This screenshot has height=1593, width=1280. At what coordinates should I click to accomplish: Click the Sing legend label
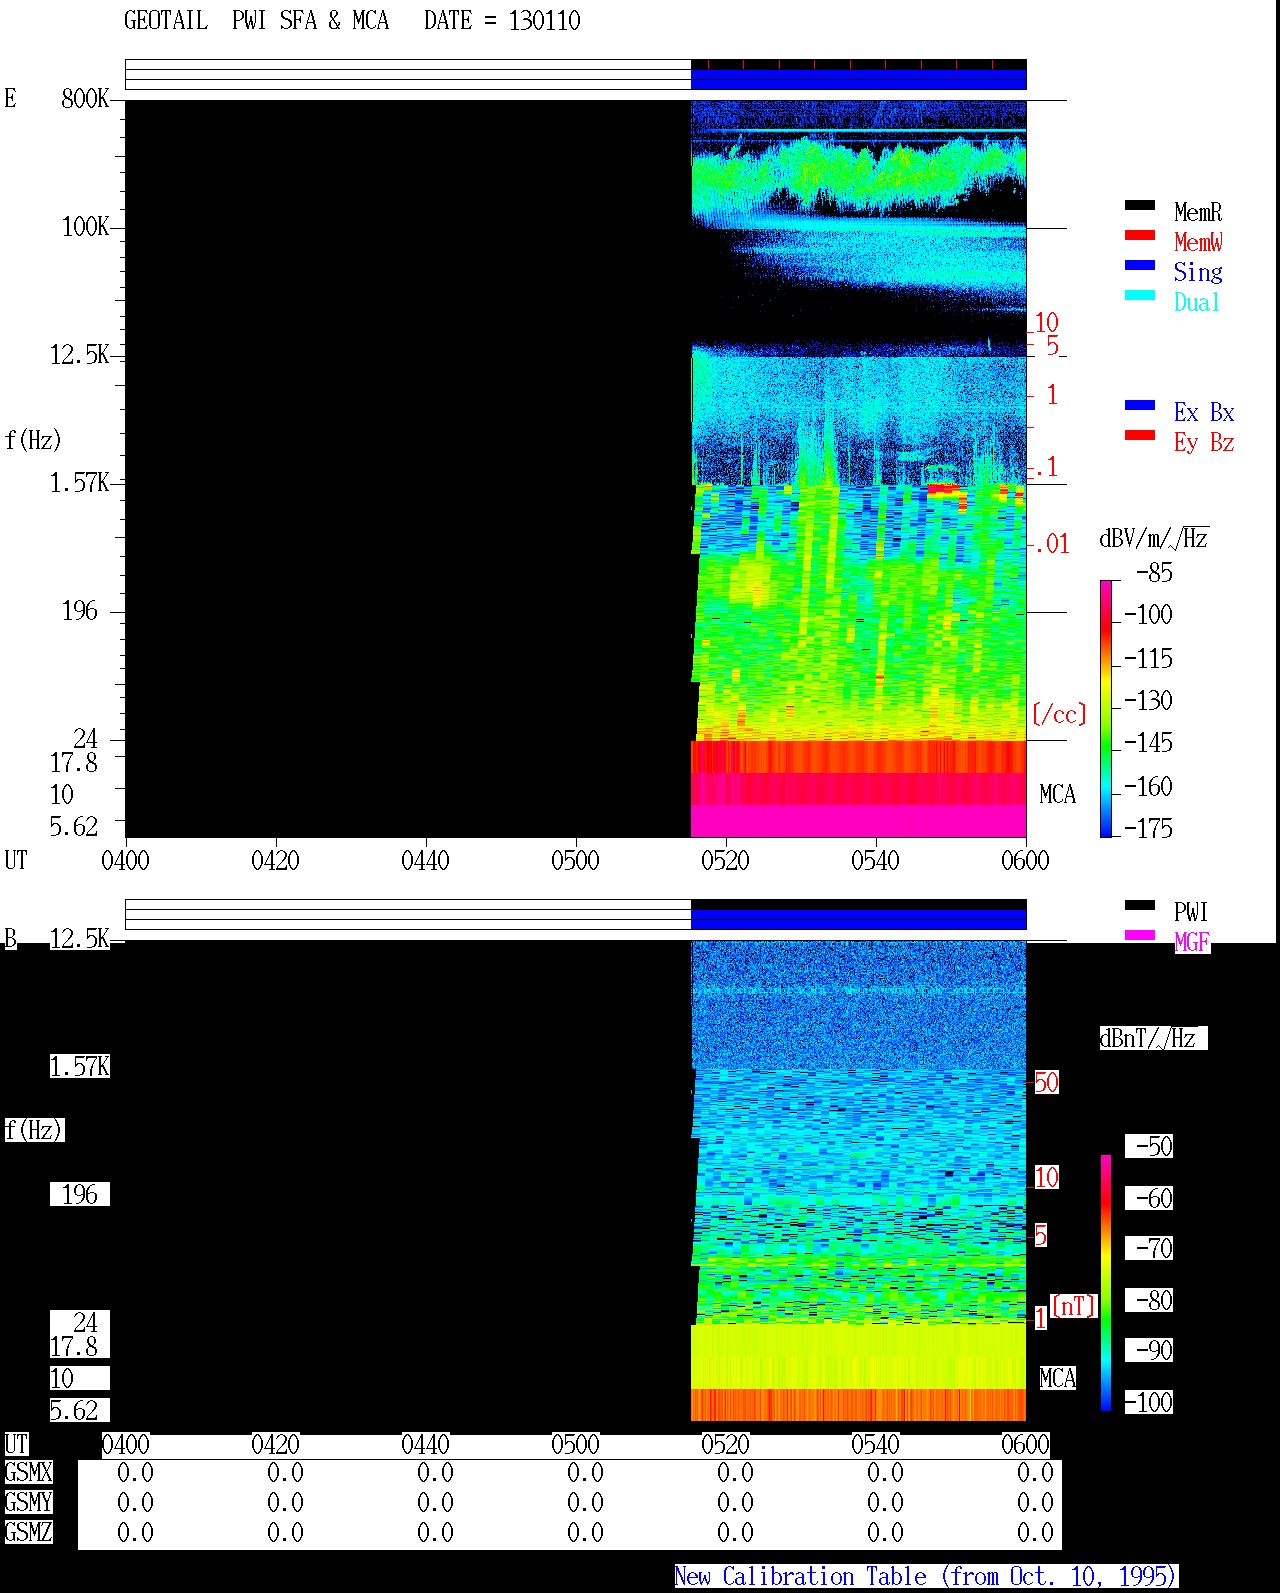pos(1198,272)
